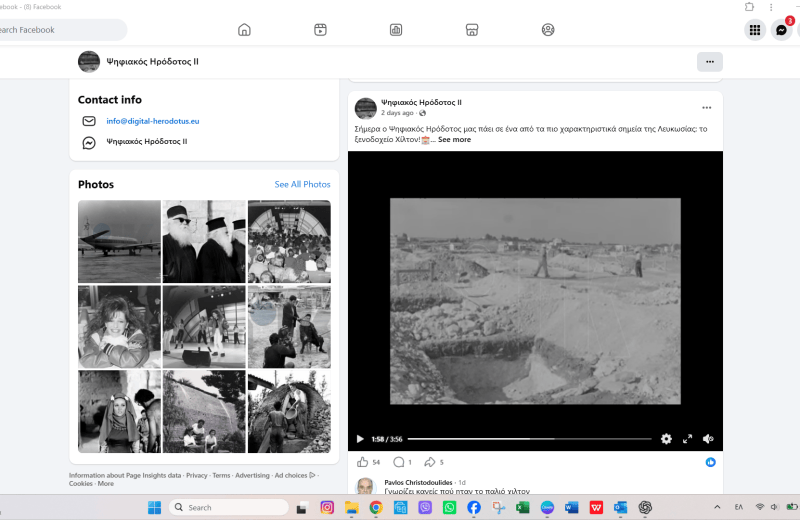Click the 2 days ago timestamp
Screen dimensions: 800x520
coord(397,113)
